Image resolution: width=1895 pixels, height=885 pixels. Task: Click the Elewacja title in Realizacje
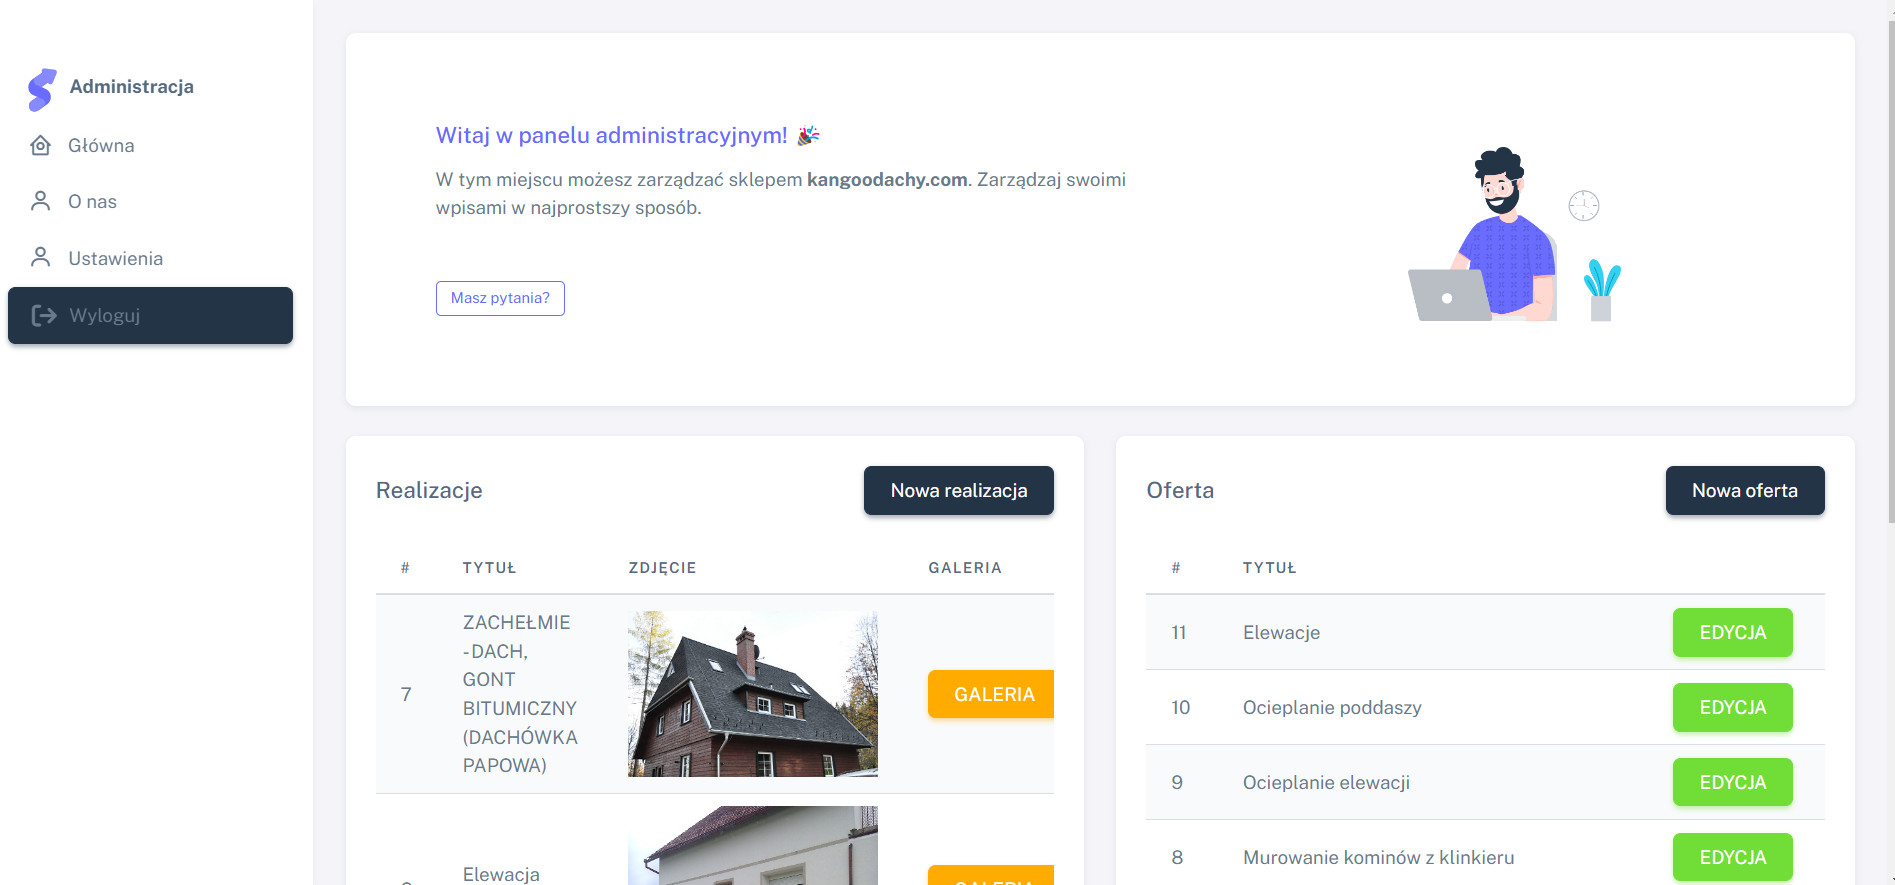click(x=501, y=874)
